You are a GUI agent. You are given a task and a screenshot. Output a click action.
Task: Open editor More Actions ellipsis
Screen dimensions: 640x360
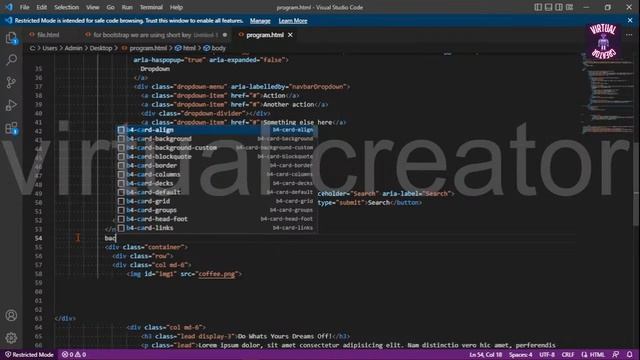pyautogui.click(x=629, y=35)
